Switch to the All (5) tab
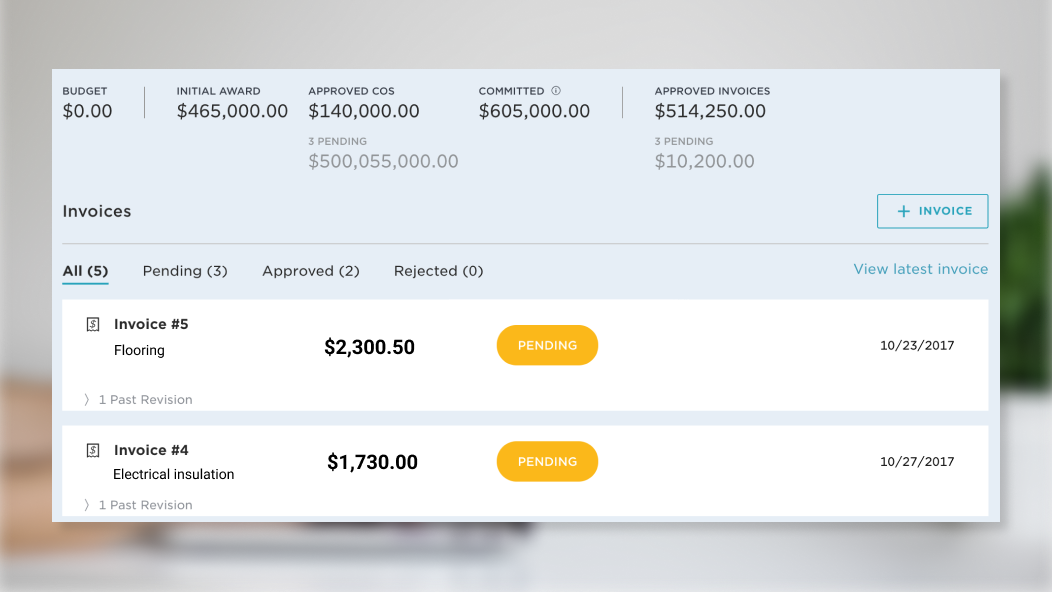Viewport: 1052px width, 592px height. 85,271
